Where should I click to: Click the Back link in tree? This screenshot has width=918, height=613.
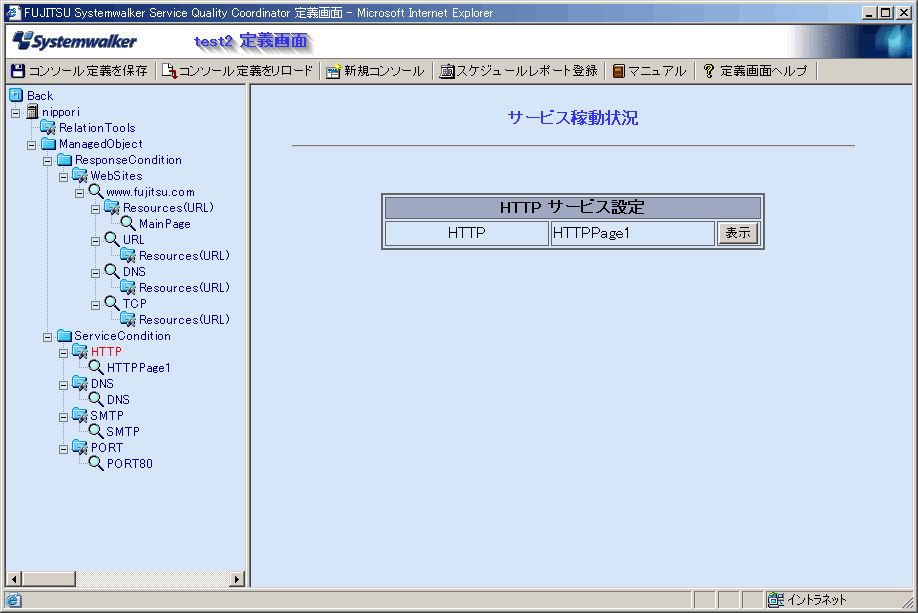(40, 95)
